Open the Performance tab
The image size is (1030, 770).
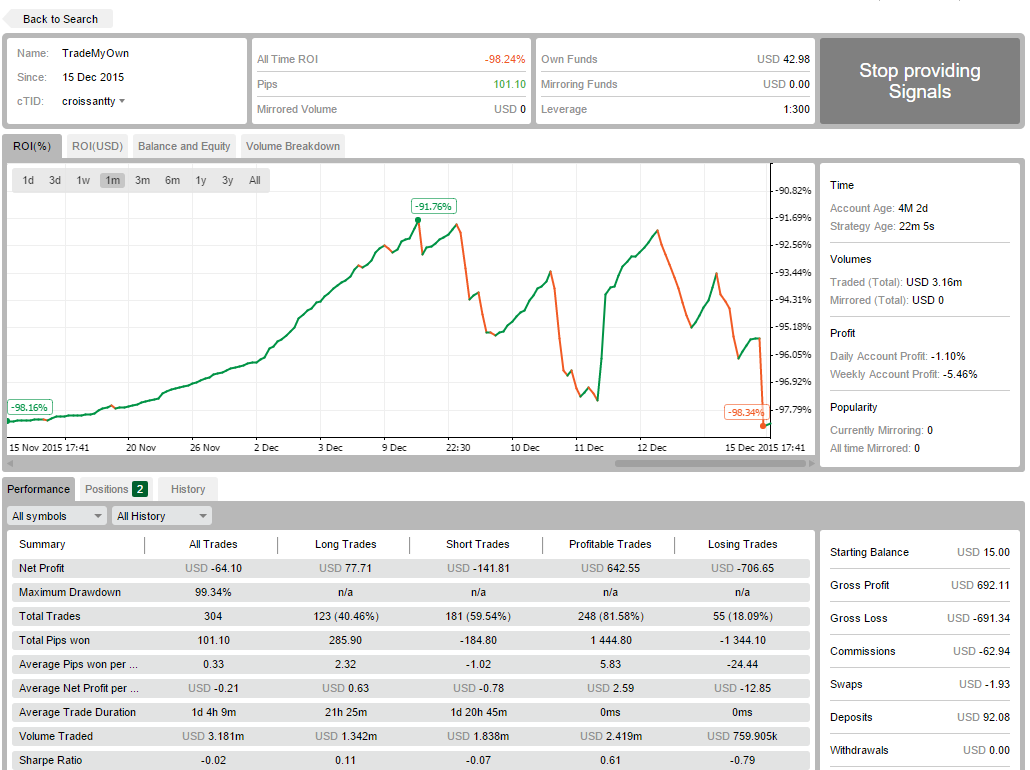38,489
